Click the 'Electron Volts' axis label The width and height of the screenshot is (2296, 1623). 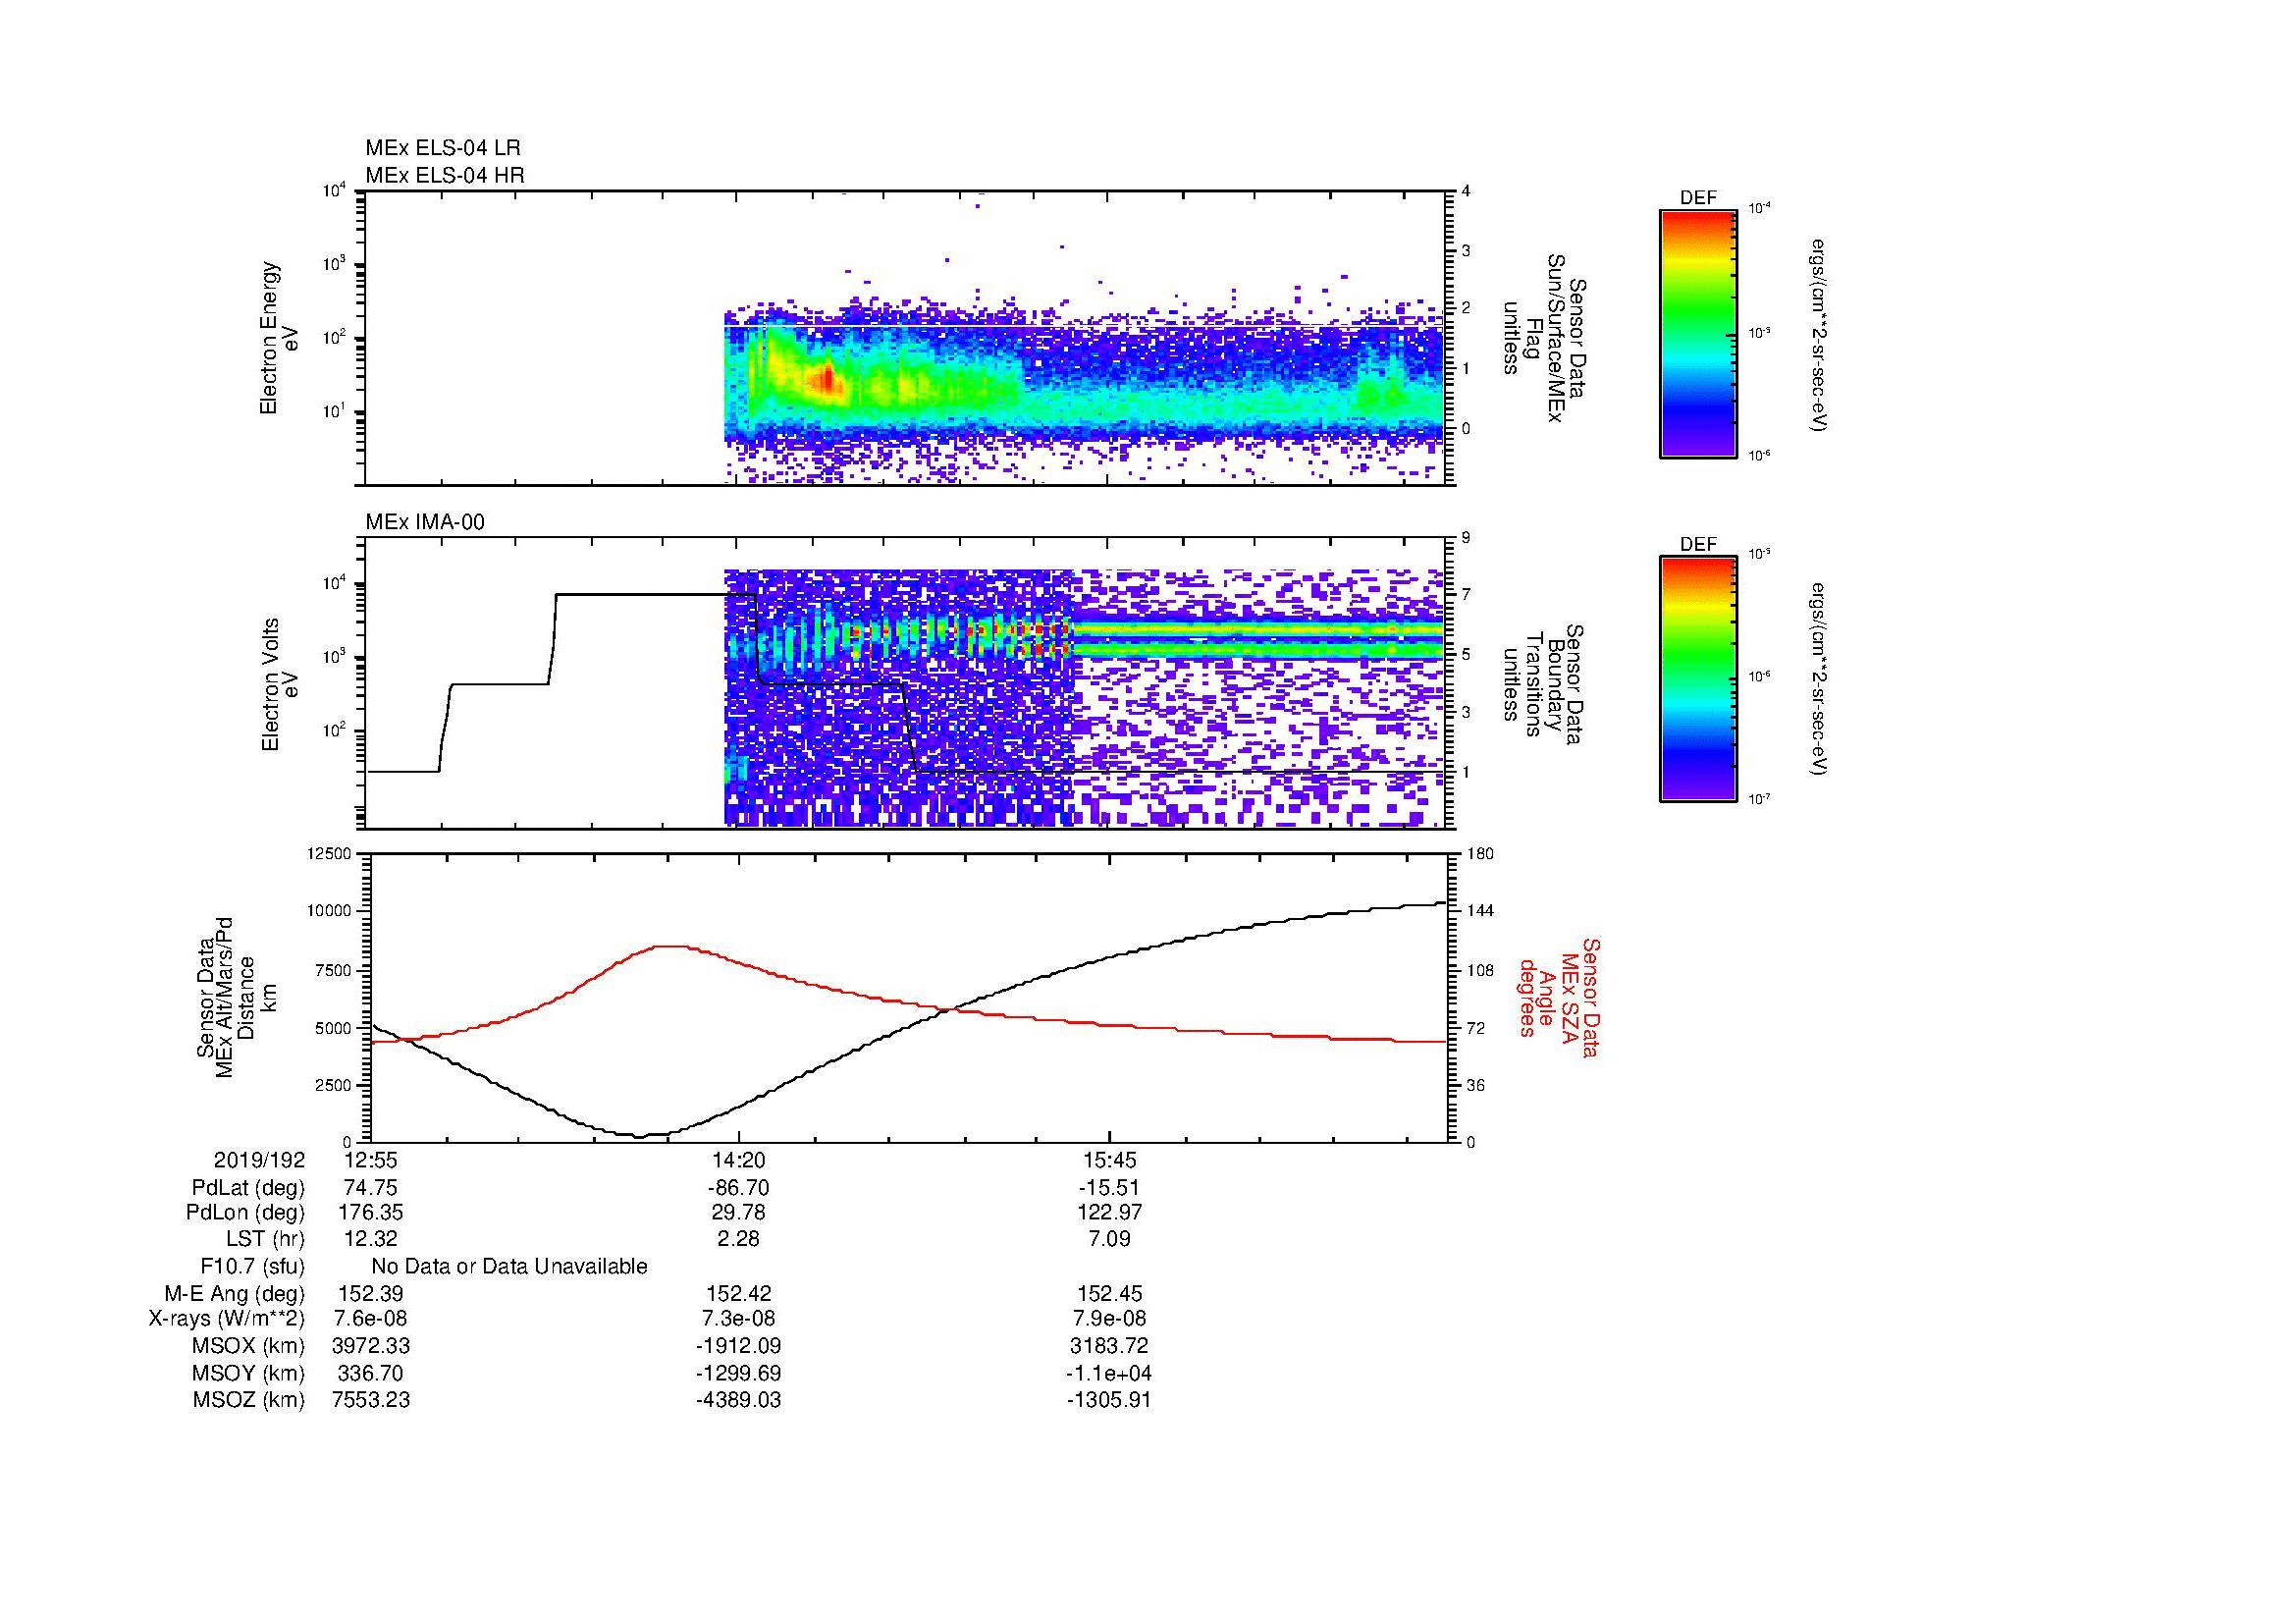coord(269,685)
